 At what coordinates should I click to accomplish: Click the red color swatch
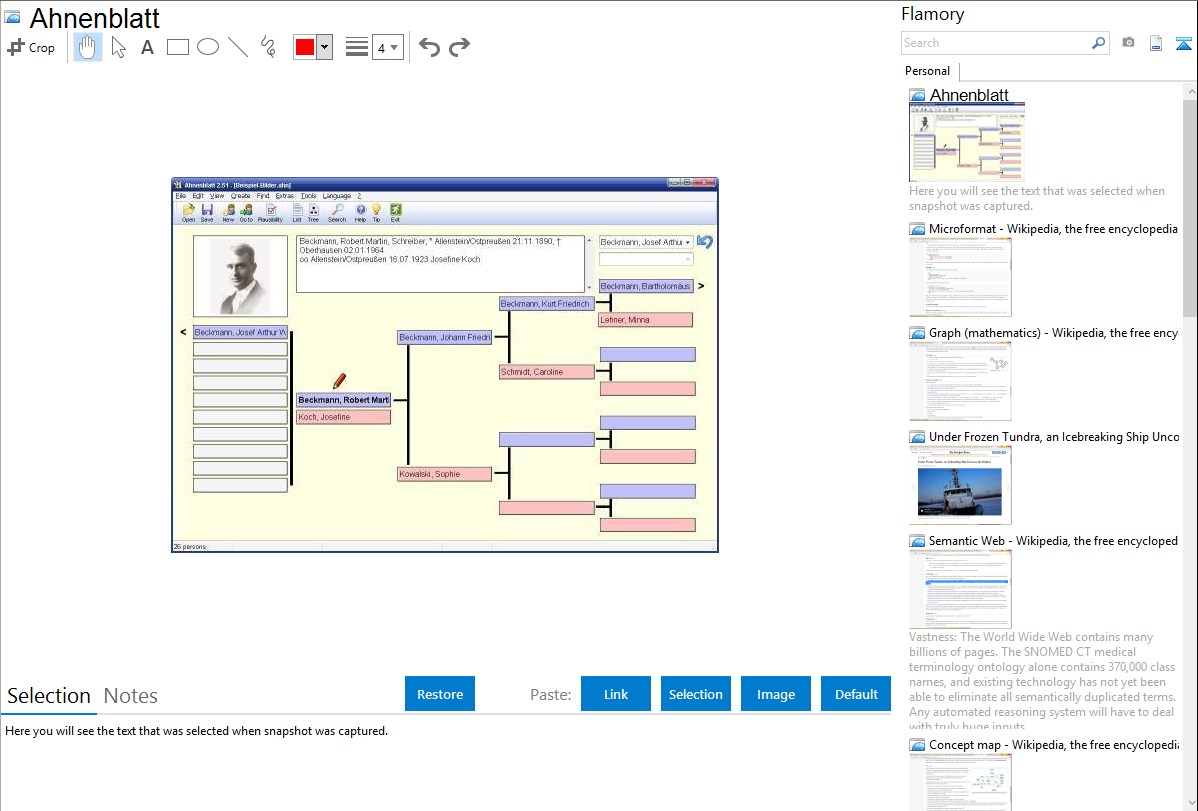305,47
